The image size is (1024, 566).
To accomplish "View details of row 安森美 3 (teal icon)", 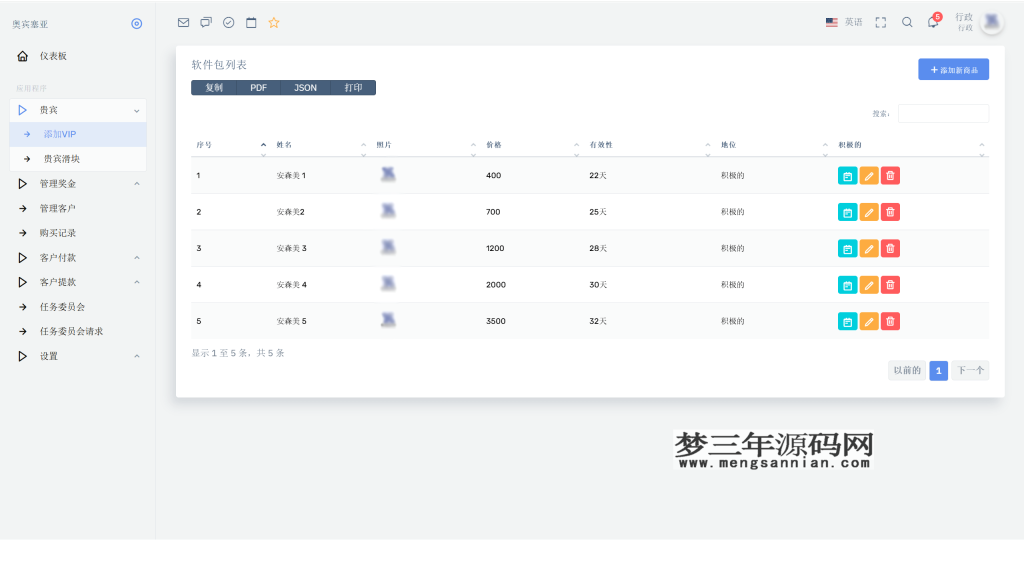I will (x=847, y=249).
